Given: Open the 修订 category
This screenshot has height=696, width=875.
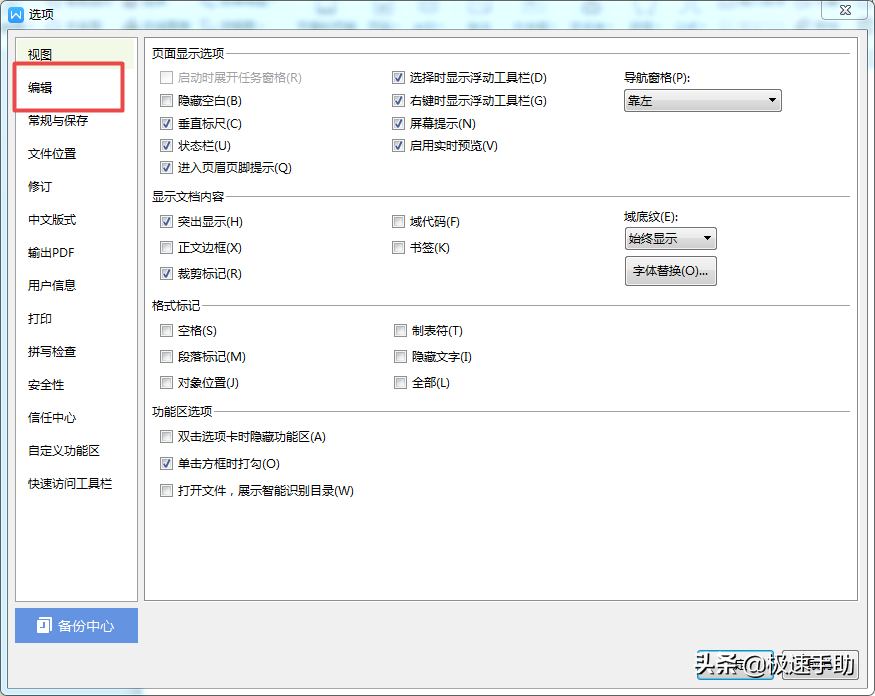Looking at the screenshot, I should [40, 186].
